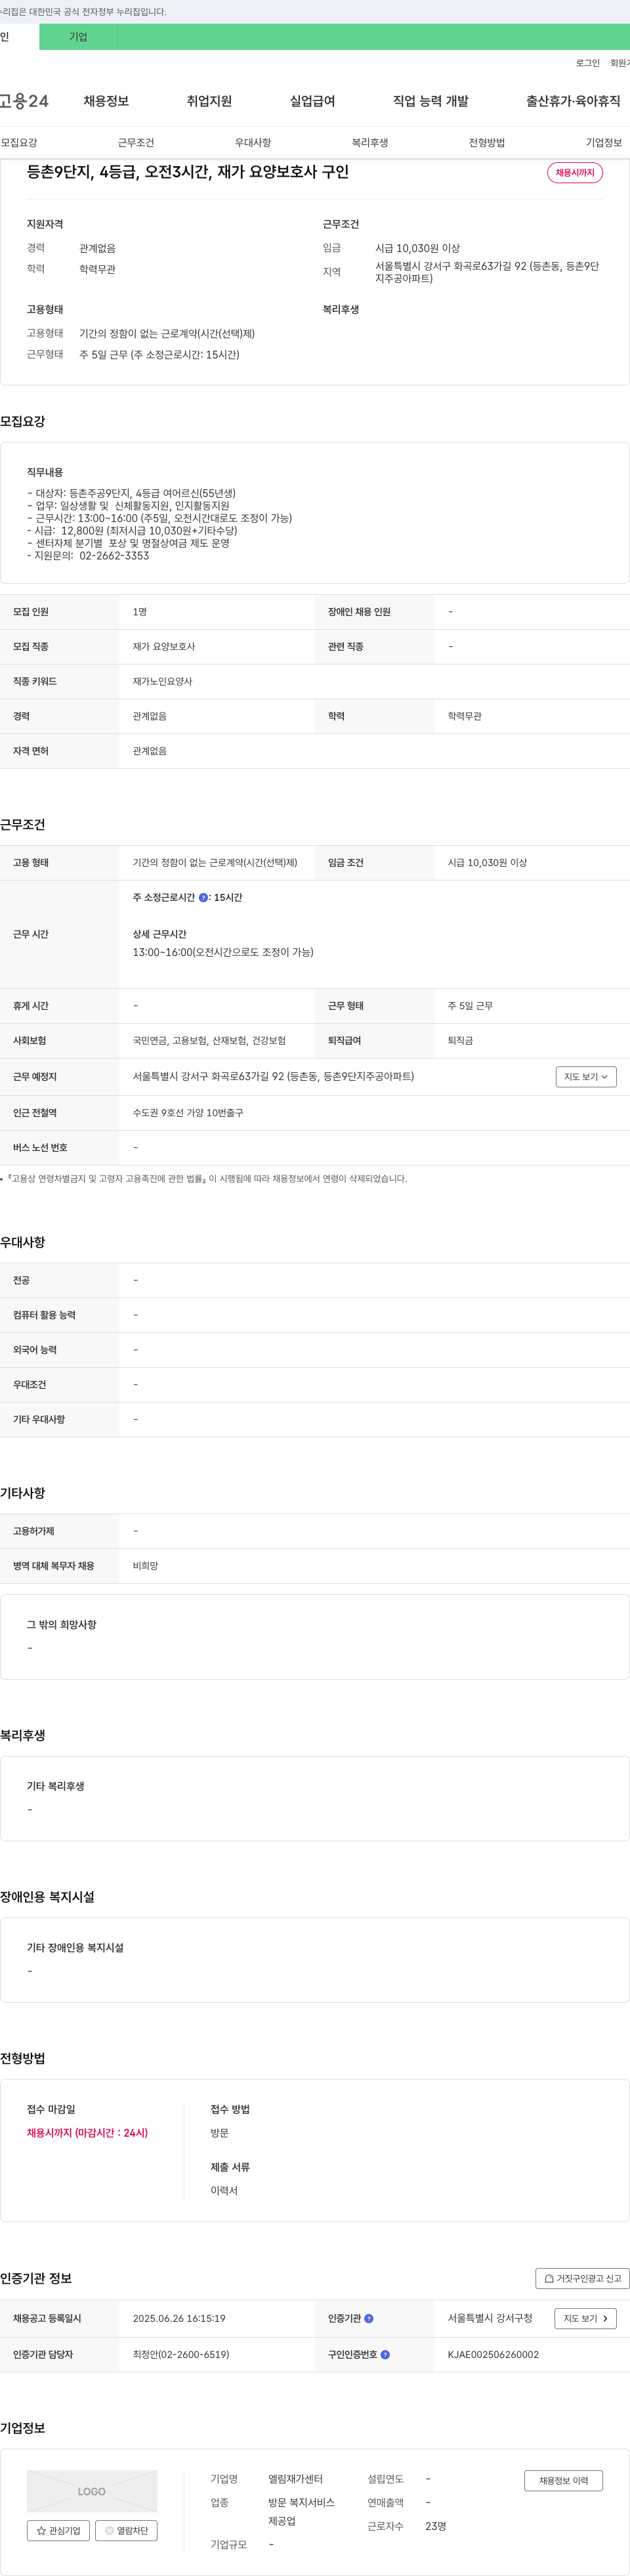Select phone number 02-2662-3353 text
Viewport: 630px width, 2576px height.
pyautogui.click(x=114, y=556)
